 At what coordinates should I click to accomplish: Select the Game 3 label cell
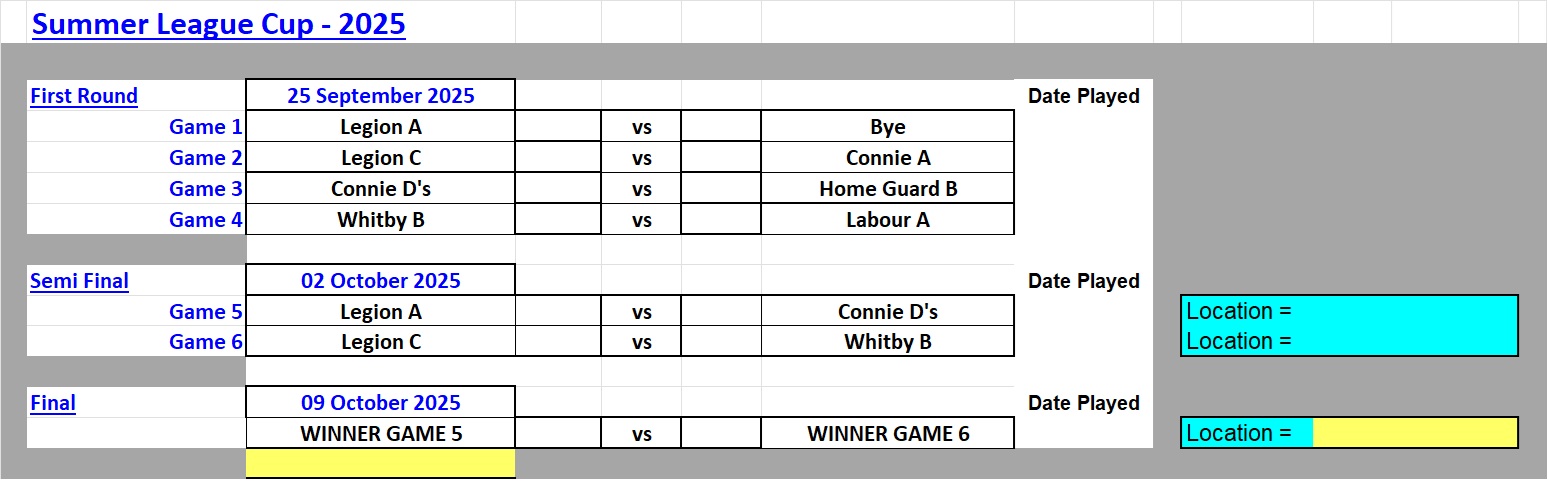[x=205, y=189]
